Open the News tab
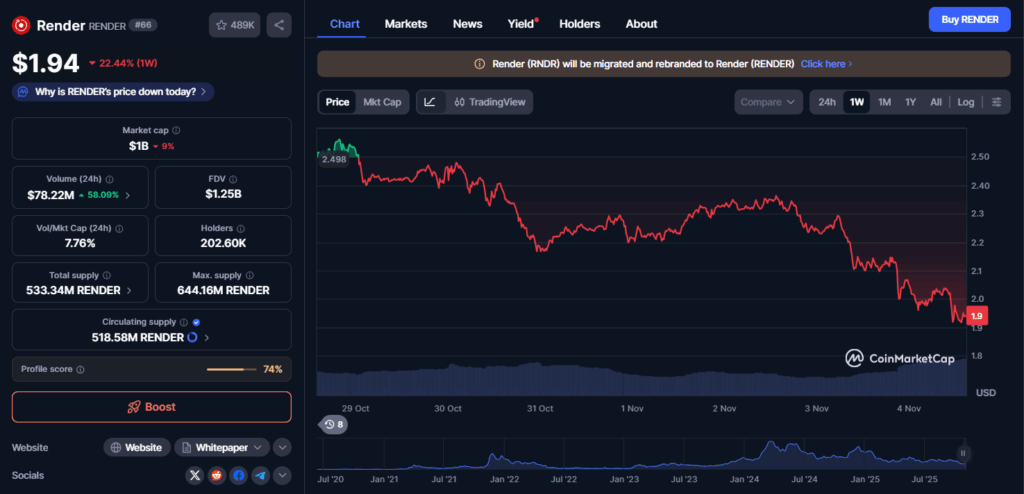Image resolution: width=1024 pixels, height=494 pixels. (468, 24)
